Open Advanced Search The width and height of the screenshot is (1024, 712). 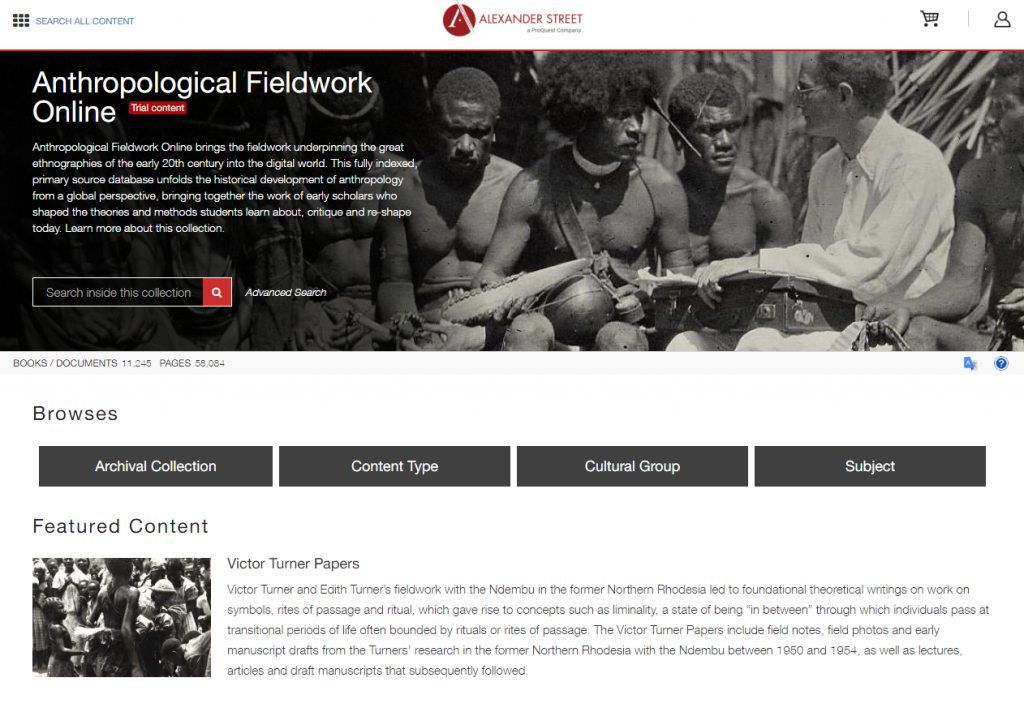[285, 293]
